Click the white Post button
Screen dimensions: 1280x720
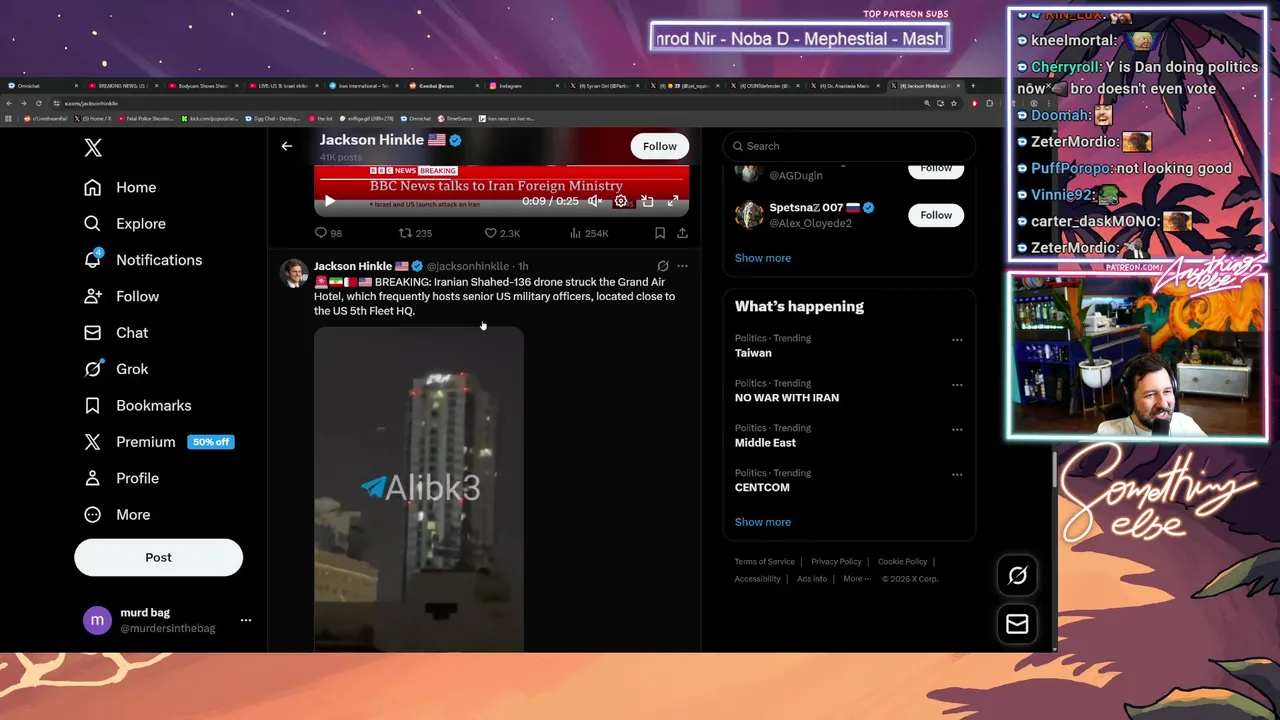point(158,557)
